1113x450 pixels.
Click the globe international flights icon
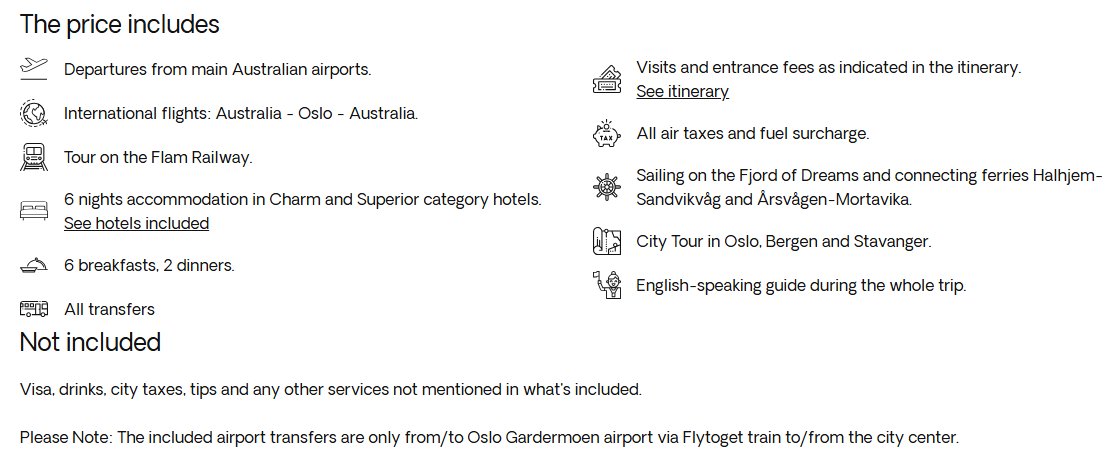tap(33, 113)
